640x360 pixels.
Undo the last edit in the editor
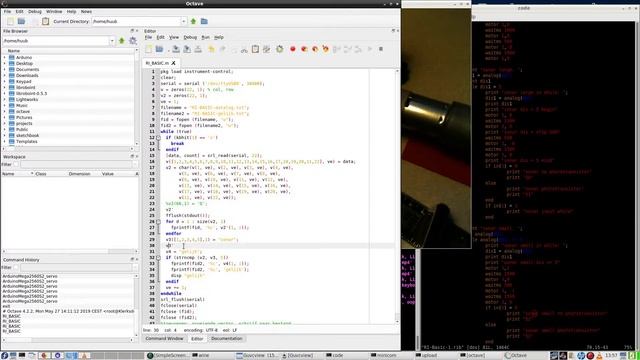click(211, 49)
